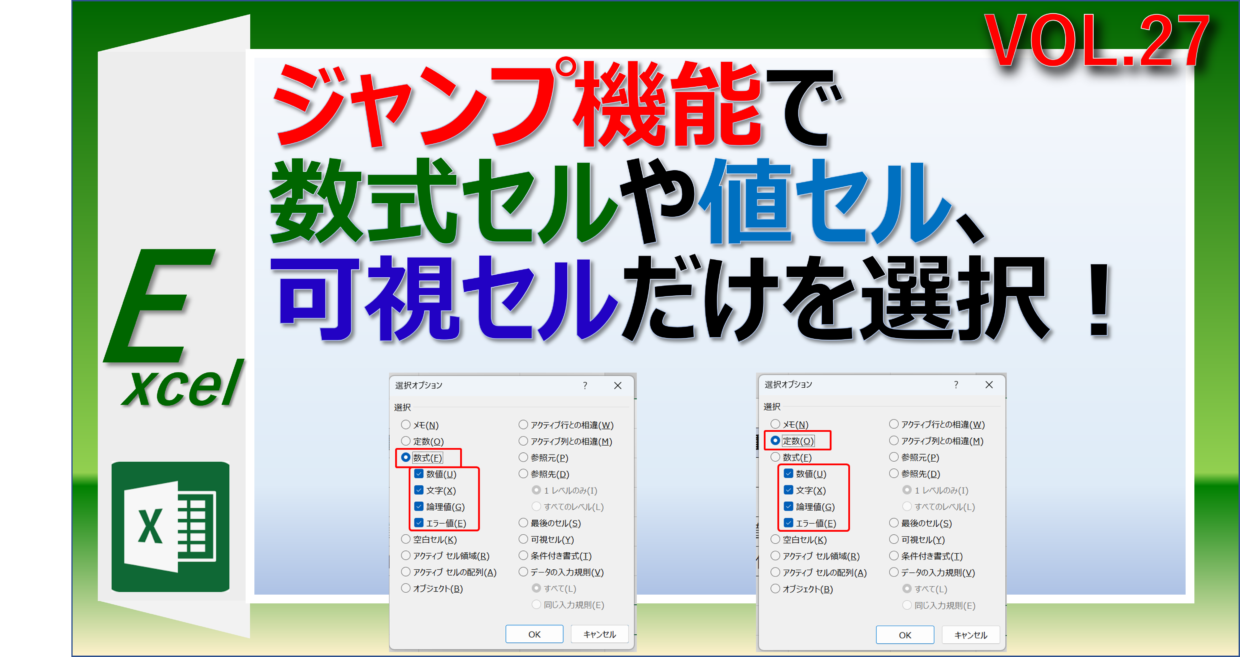Screen dimensions: 1240x657
Task: Pick 条件付き書式(T) in the 数式-selected dialog
Action: [523, 556]
